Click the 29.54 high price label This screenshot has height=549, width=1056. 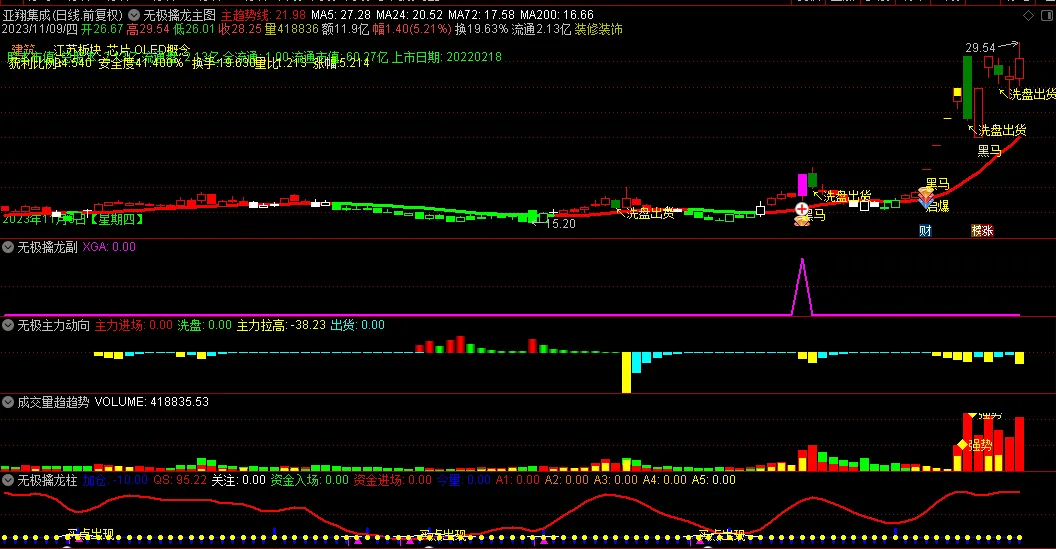pyautogui.click(x=980, y=47)
